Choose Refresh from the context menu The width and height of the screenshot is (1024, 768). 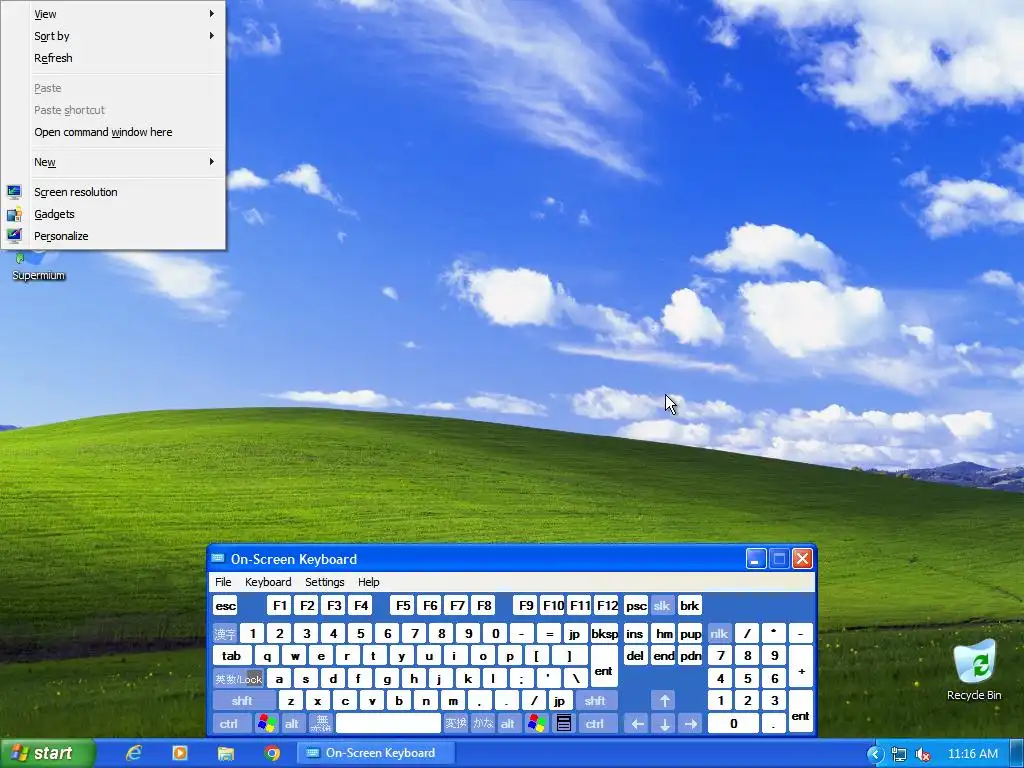point(114,58)
